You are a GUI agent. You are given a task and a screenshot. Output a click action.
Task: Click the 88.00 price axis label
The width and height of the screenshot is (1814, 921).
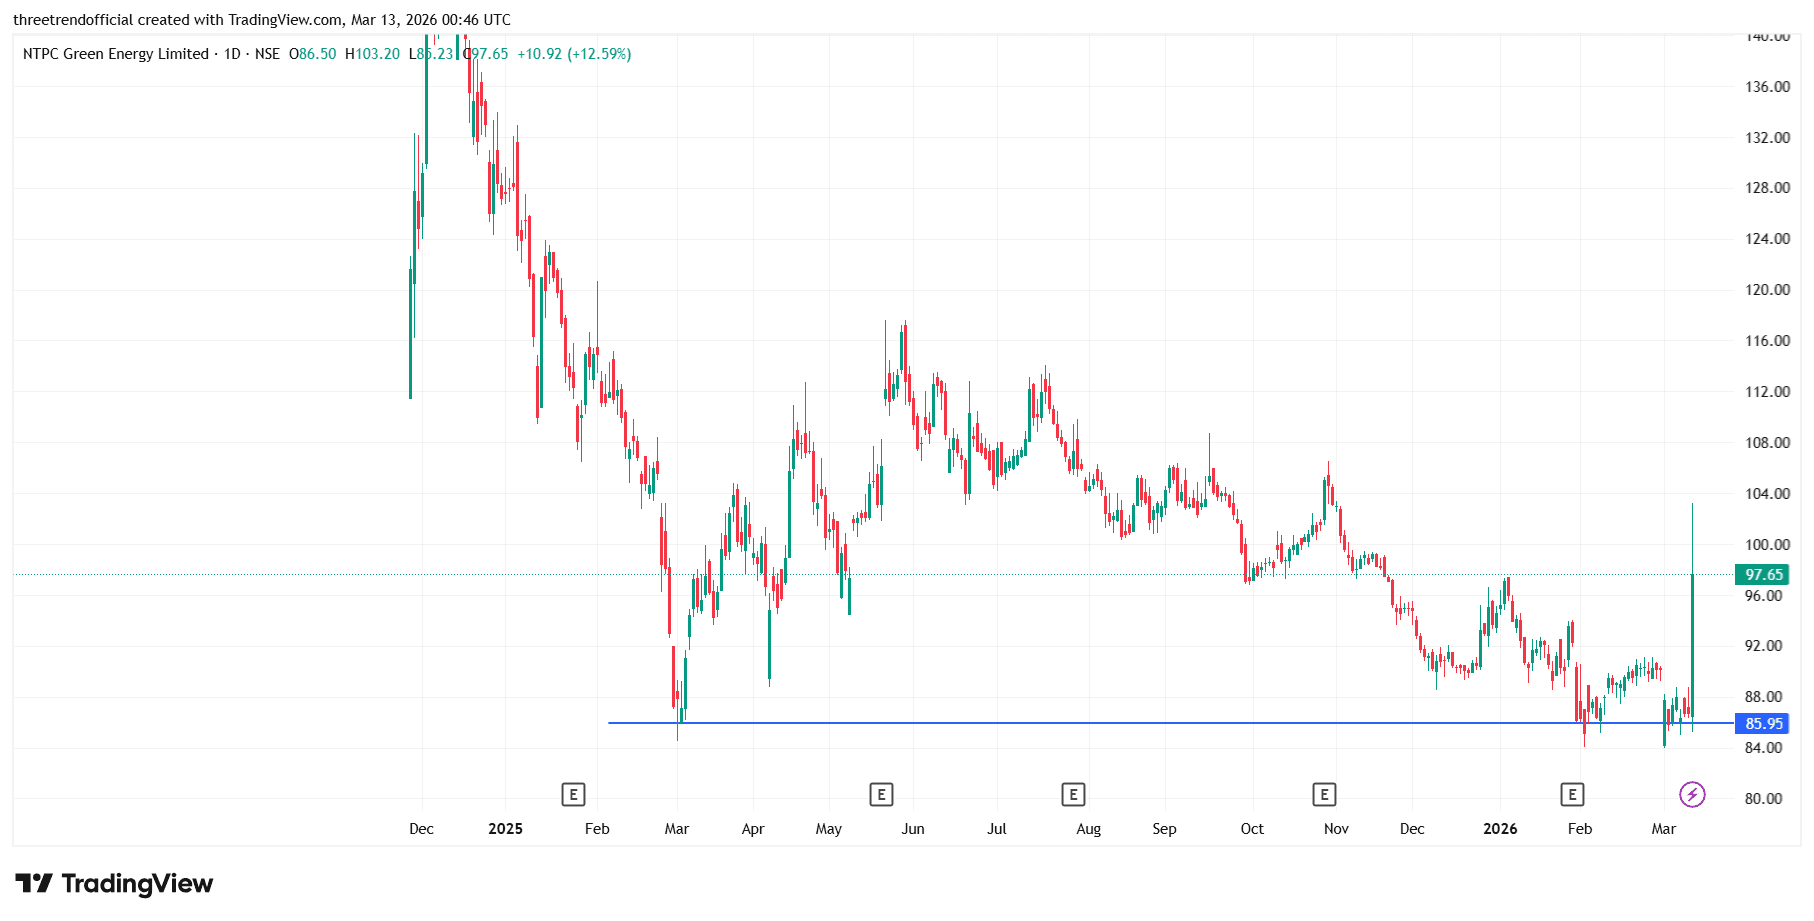tap(1763, 697)
